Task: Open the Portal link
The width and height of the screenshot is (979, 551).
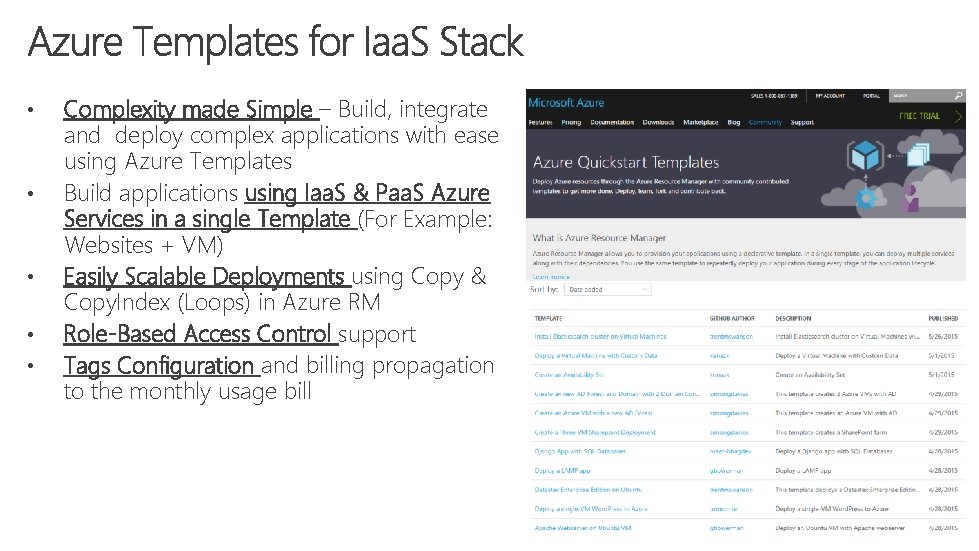Action: click(x=871, y=96)
